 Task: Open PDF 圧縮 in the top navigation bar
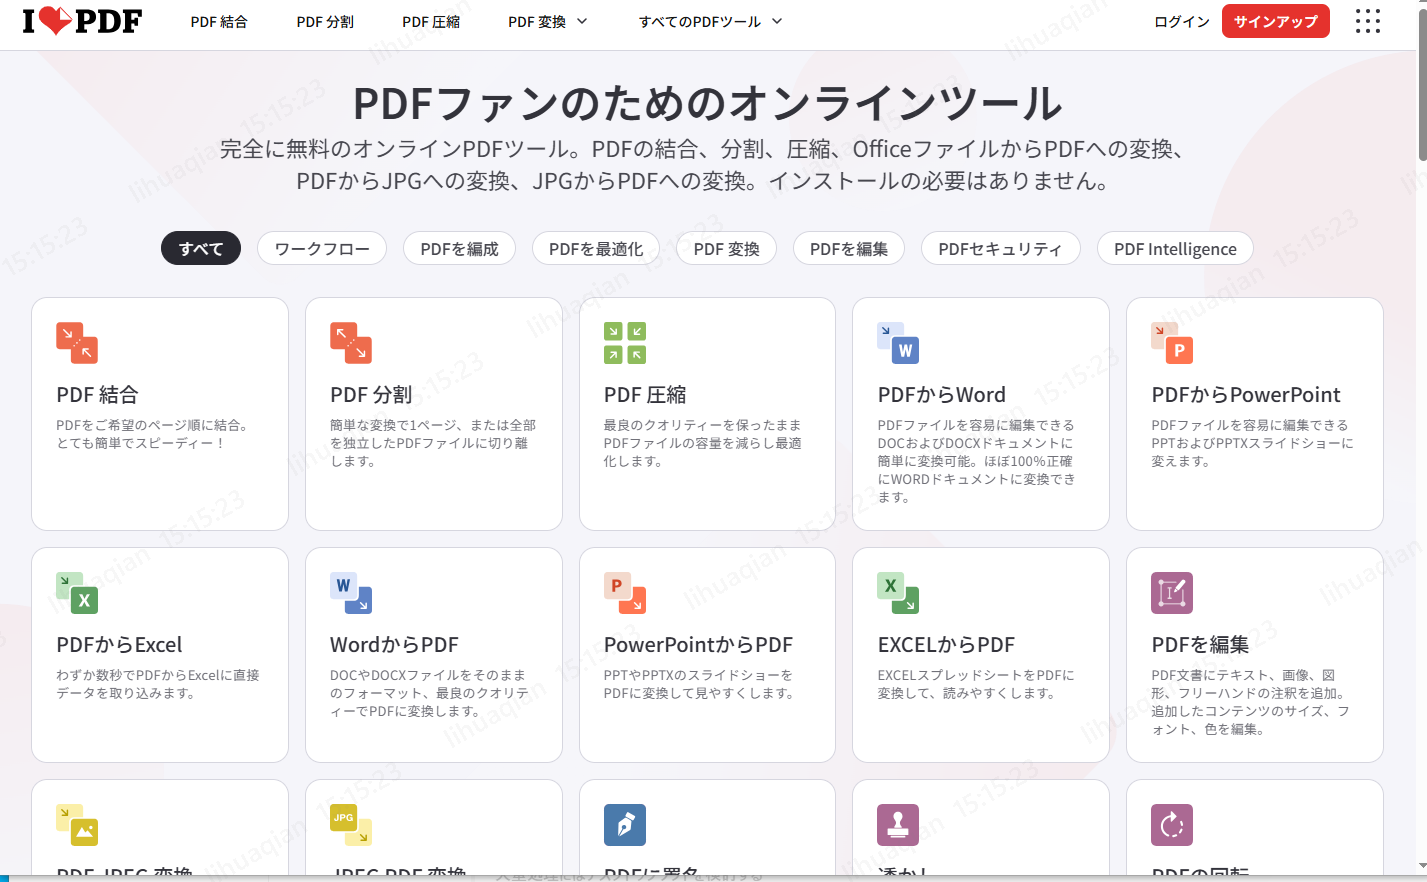pos(431,21)
